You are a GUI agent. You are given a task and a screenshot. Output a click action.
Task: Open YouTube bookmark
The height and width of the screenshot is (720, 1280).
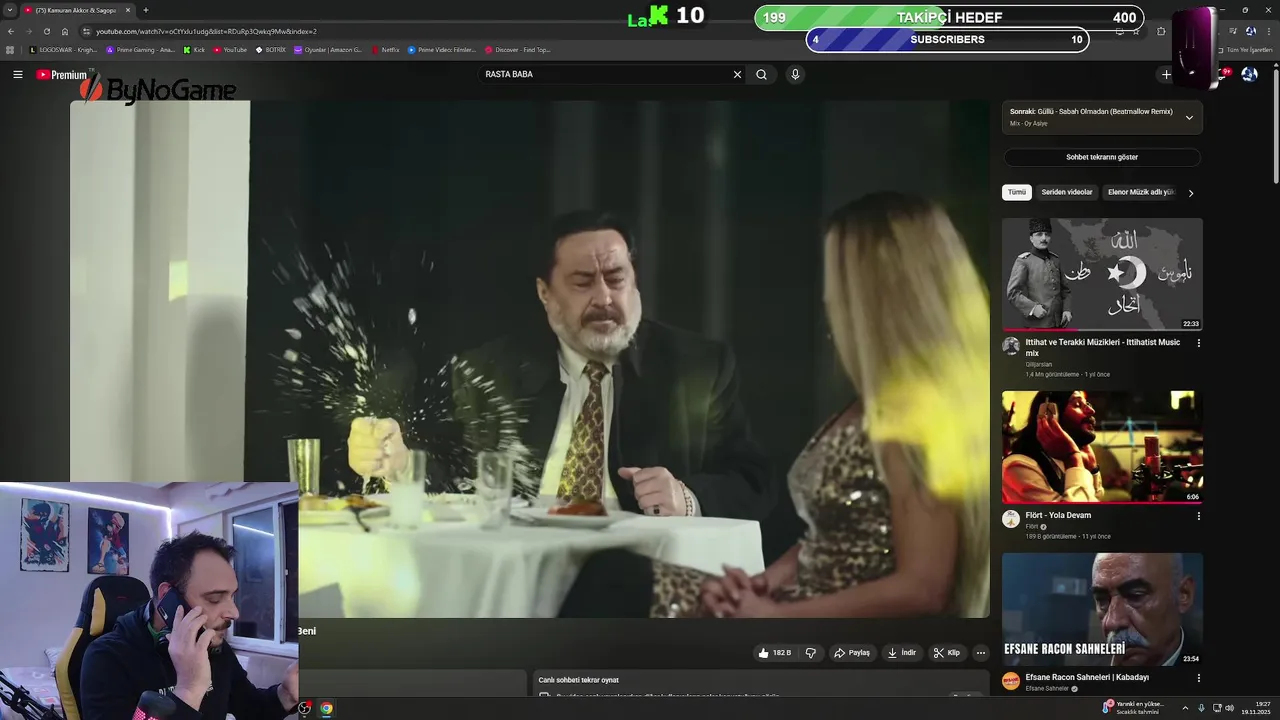230,50
